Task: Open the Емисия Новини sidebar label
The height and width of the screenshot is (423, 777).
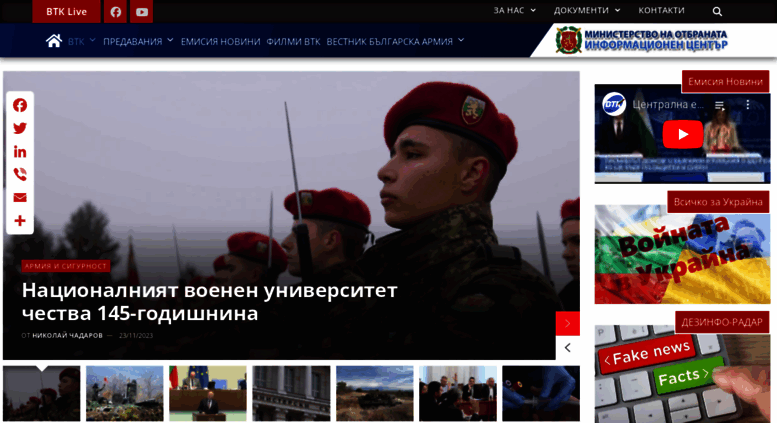Action: (725, 82)
